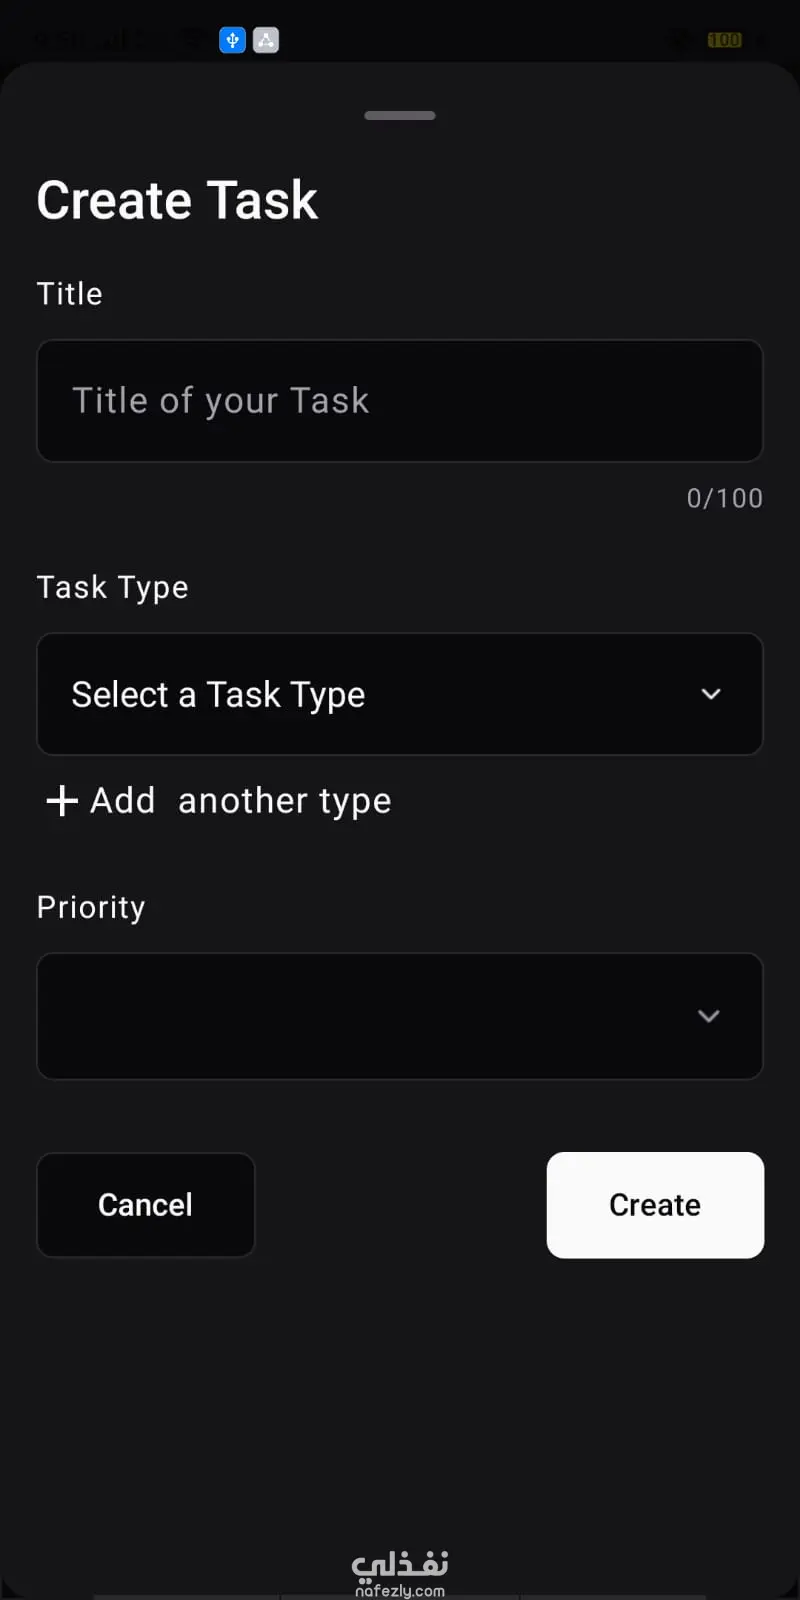
Task: Tap the gray status icon beside USB
Action: pyautogui.click(x=266, y=40)
